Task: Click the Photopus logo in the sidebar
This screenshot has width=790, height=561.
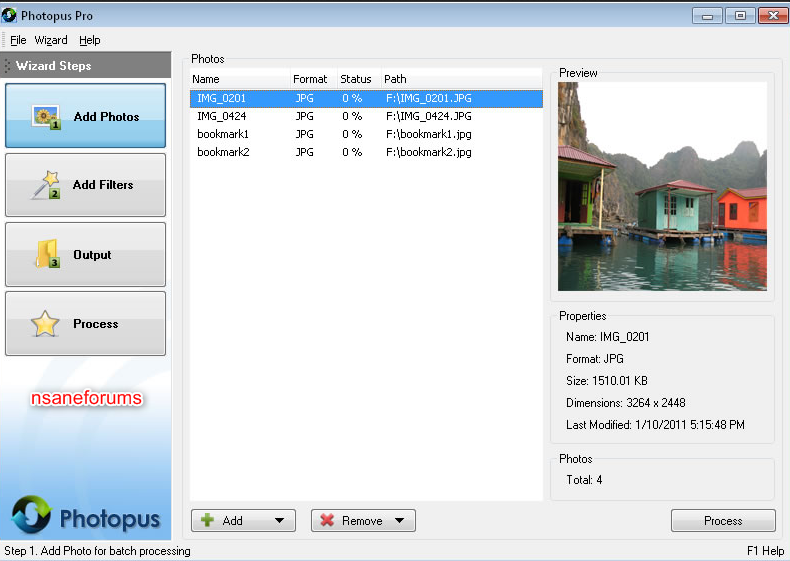Action: pos(86,516)
